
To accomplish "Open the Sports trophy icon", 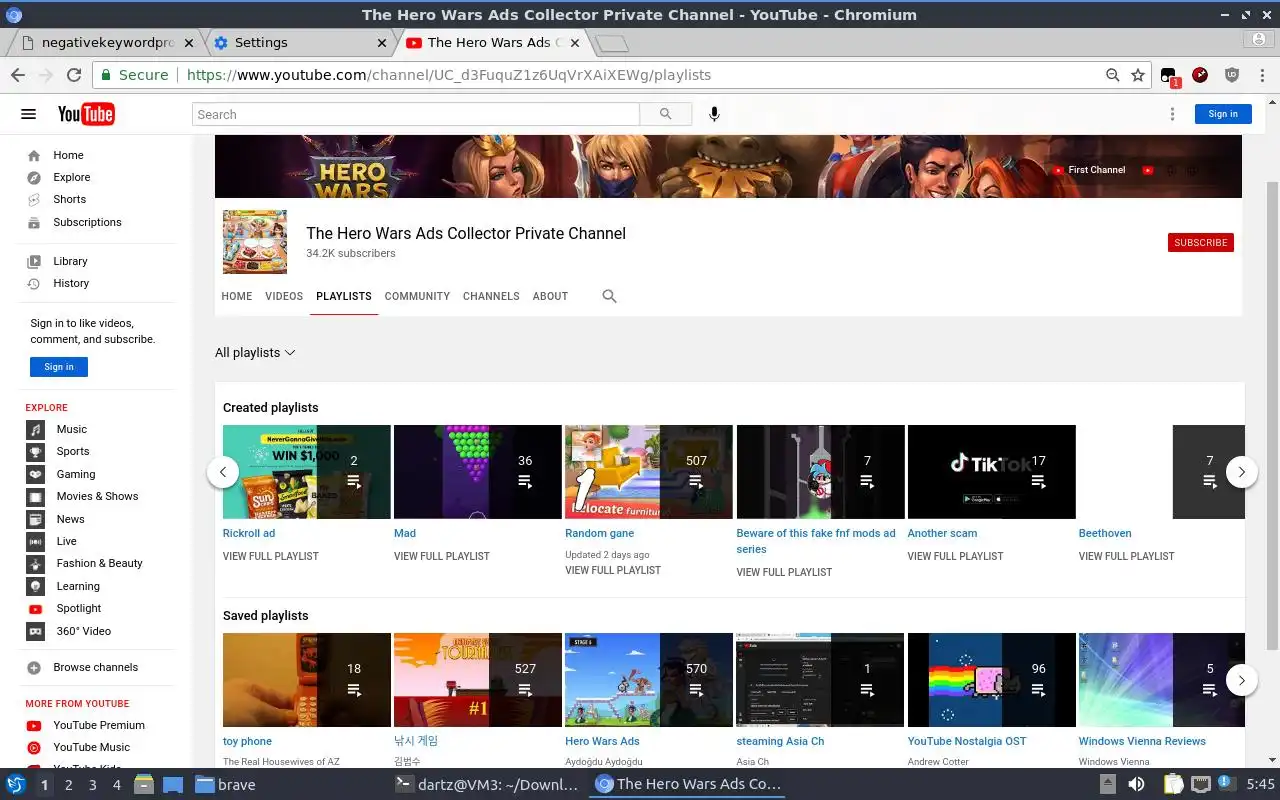I will coord(36,451).
